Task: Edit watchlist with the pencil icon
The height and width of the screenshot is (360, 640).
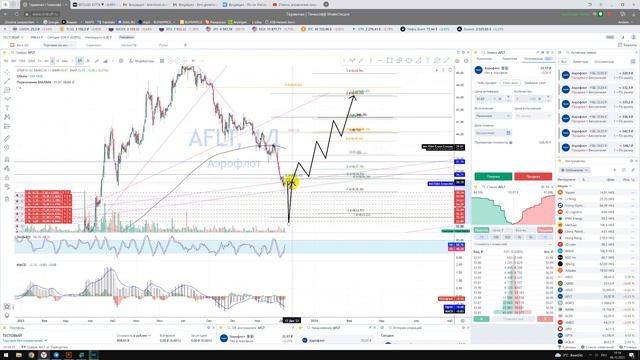Action: [x=633, y=170]
